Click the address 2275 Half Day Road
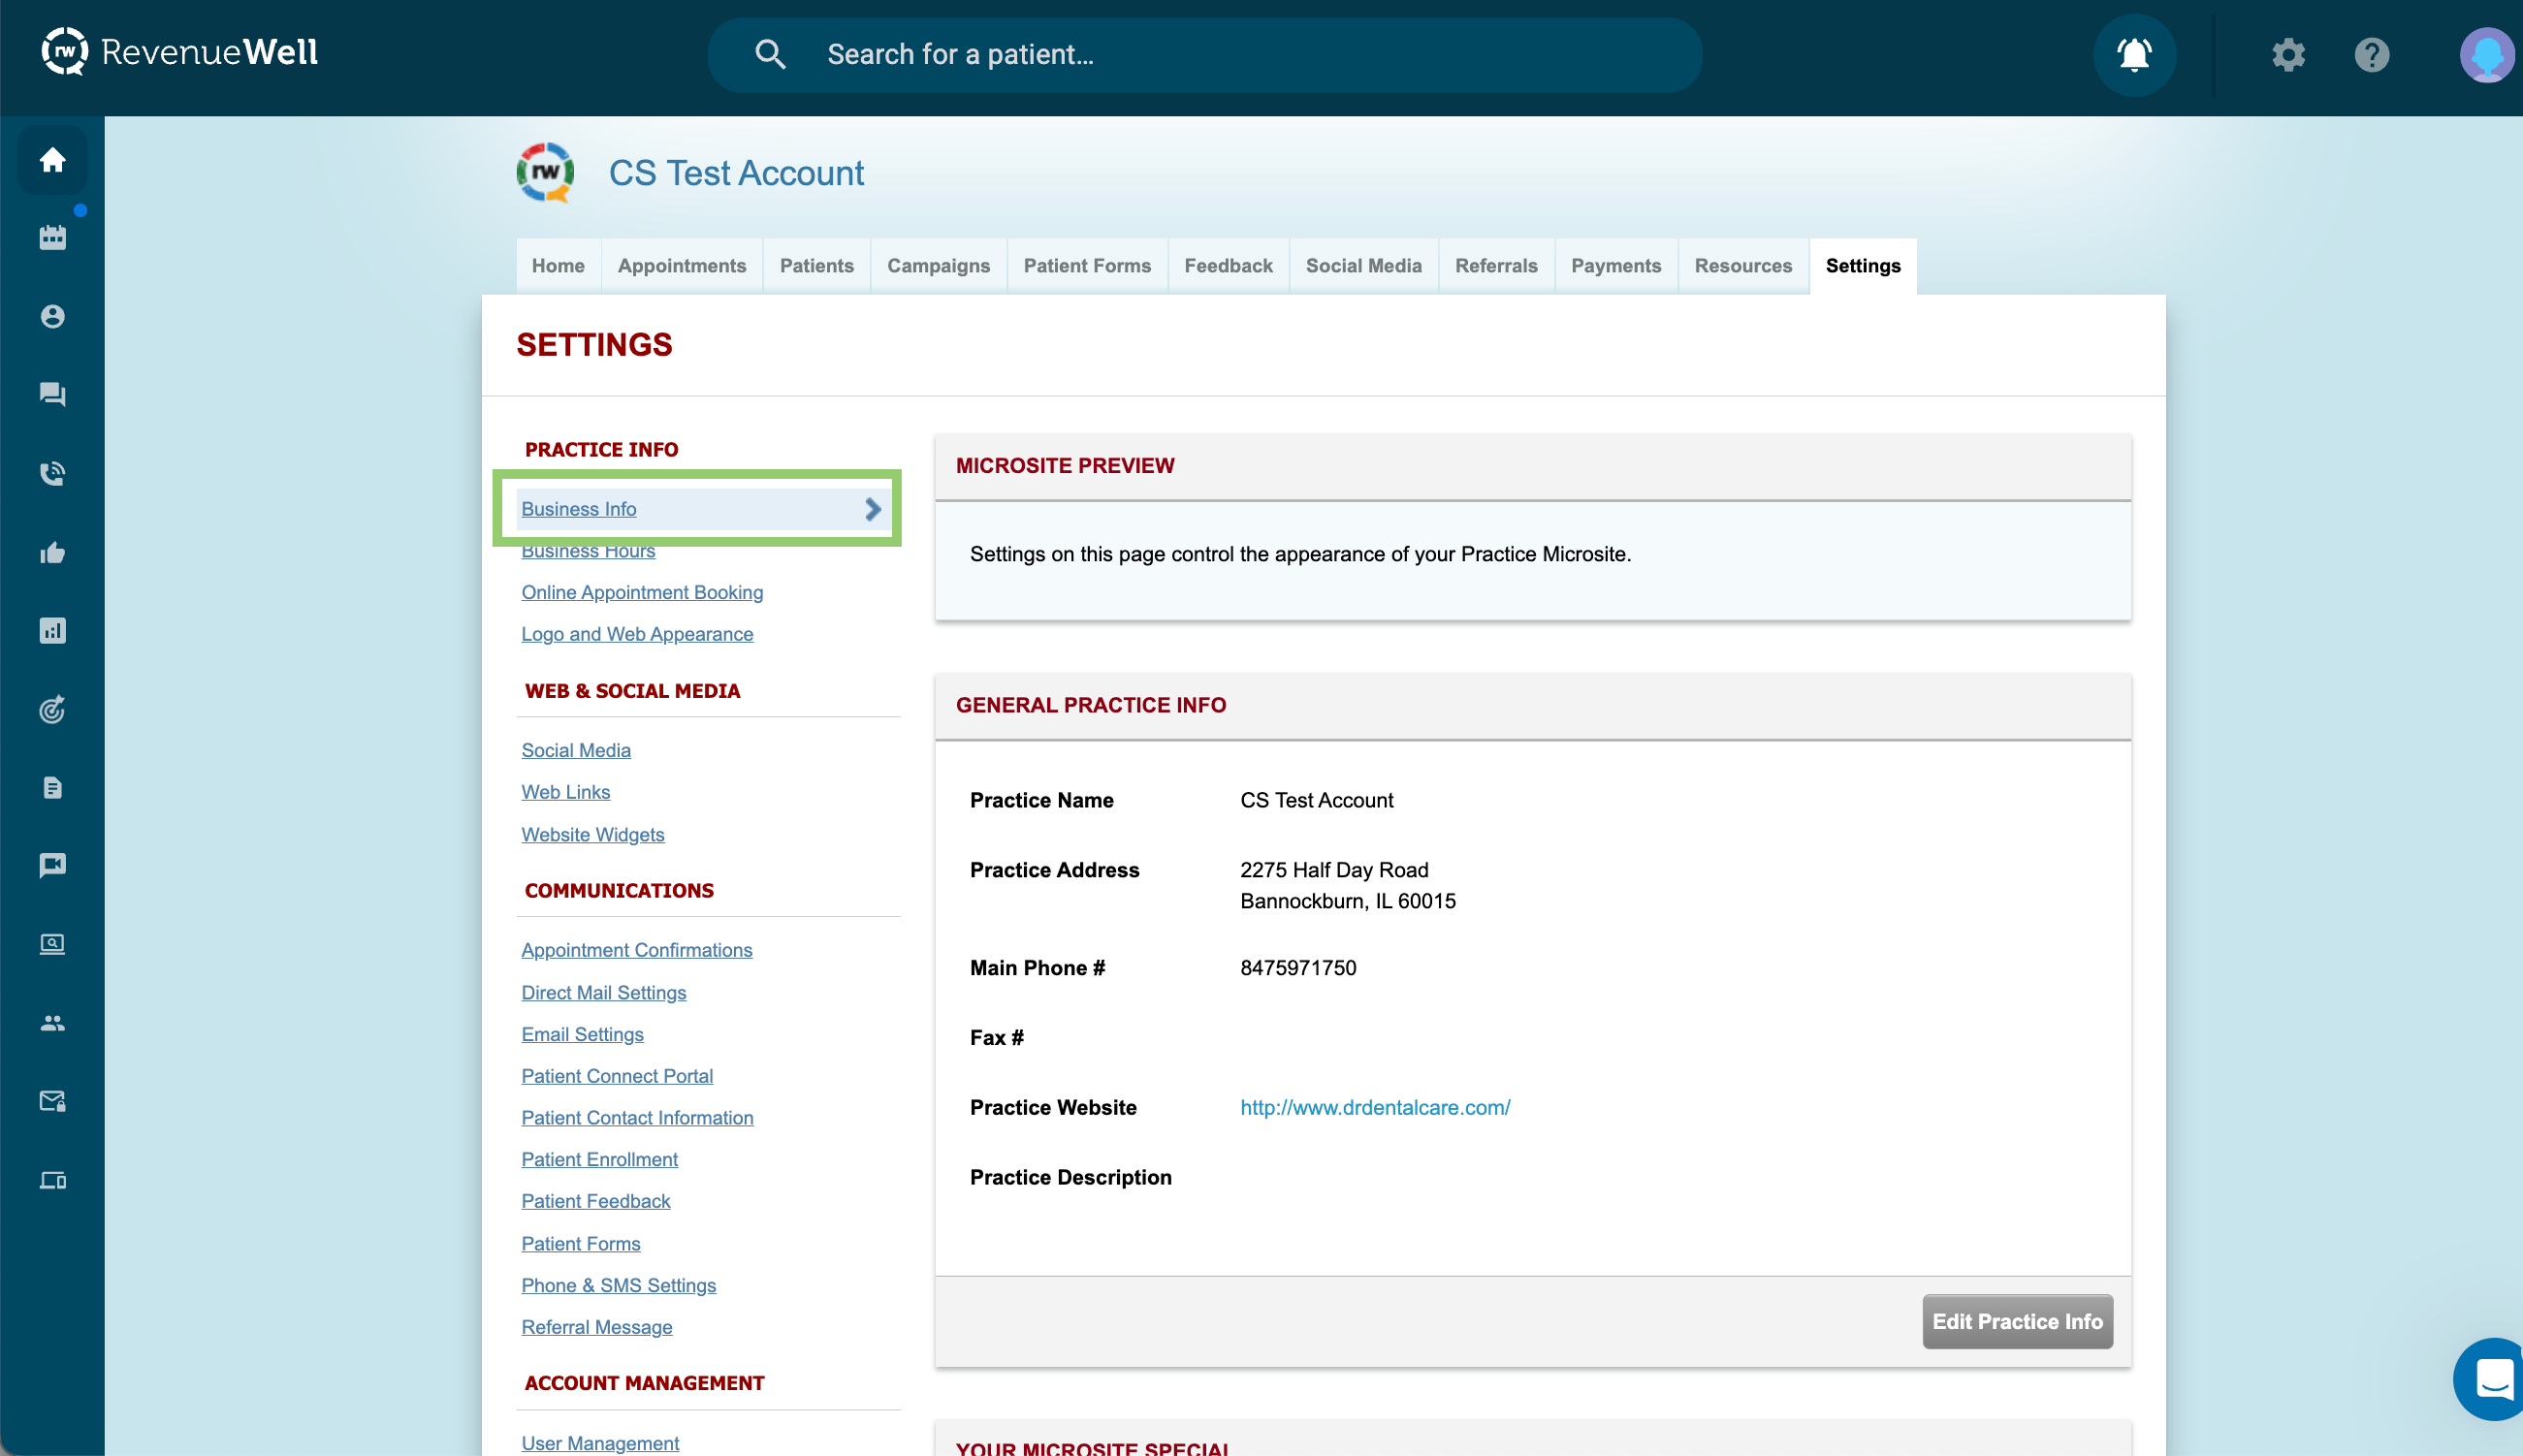Screen dimensions: 2523x1456 pyautogui.click(x=1334, y=870)
